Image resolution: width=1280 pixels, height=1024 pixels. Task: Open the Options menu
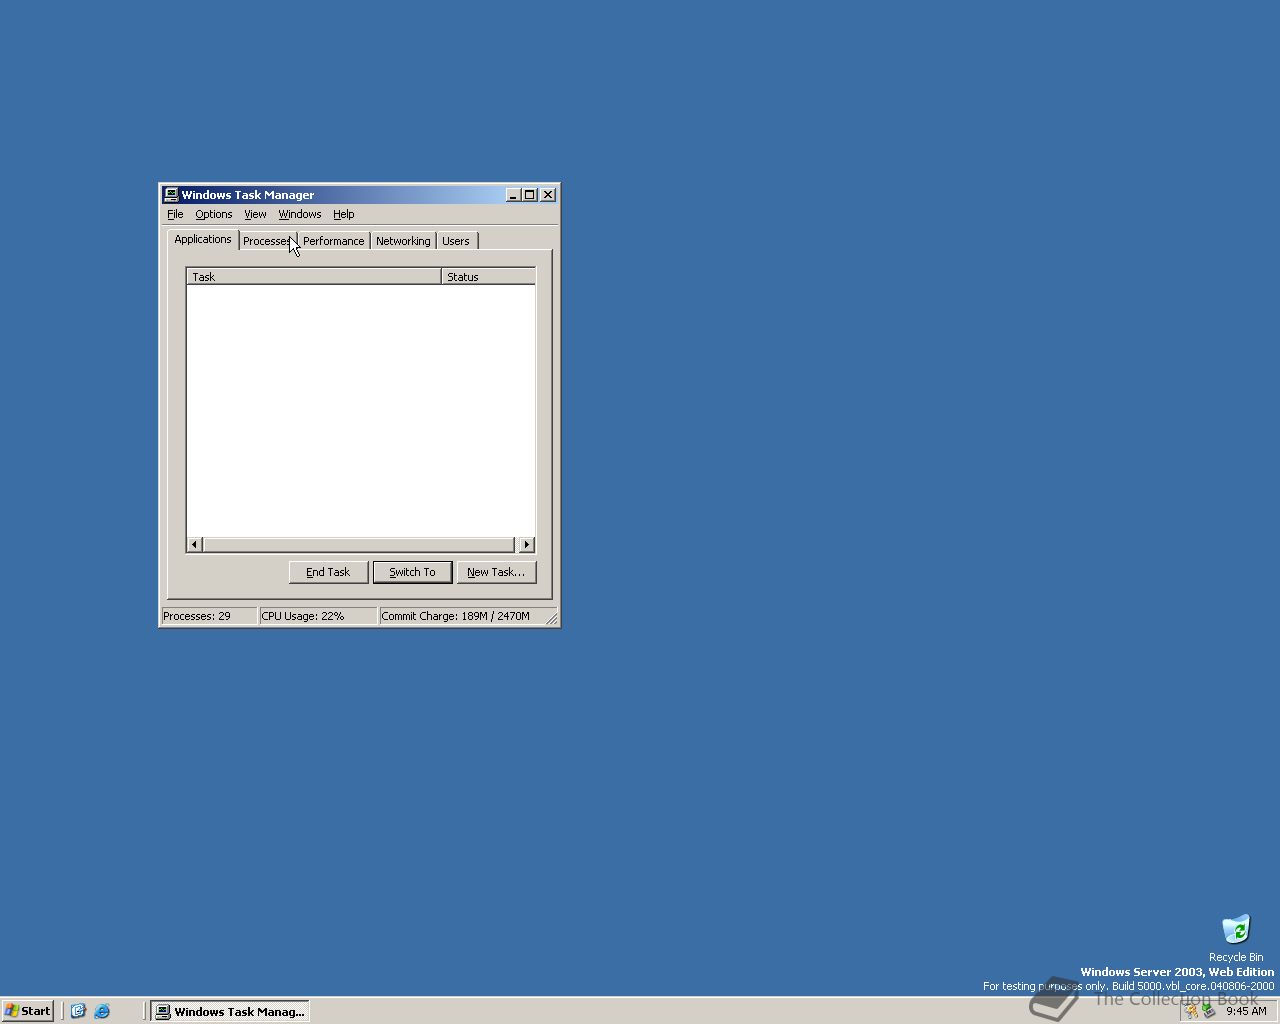(214, 214)
